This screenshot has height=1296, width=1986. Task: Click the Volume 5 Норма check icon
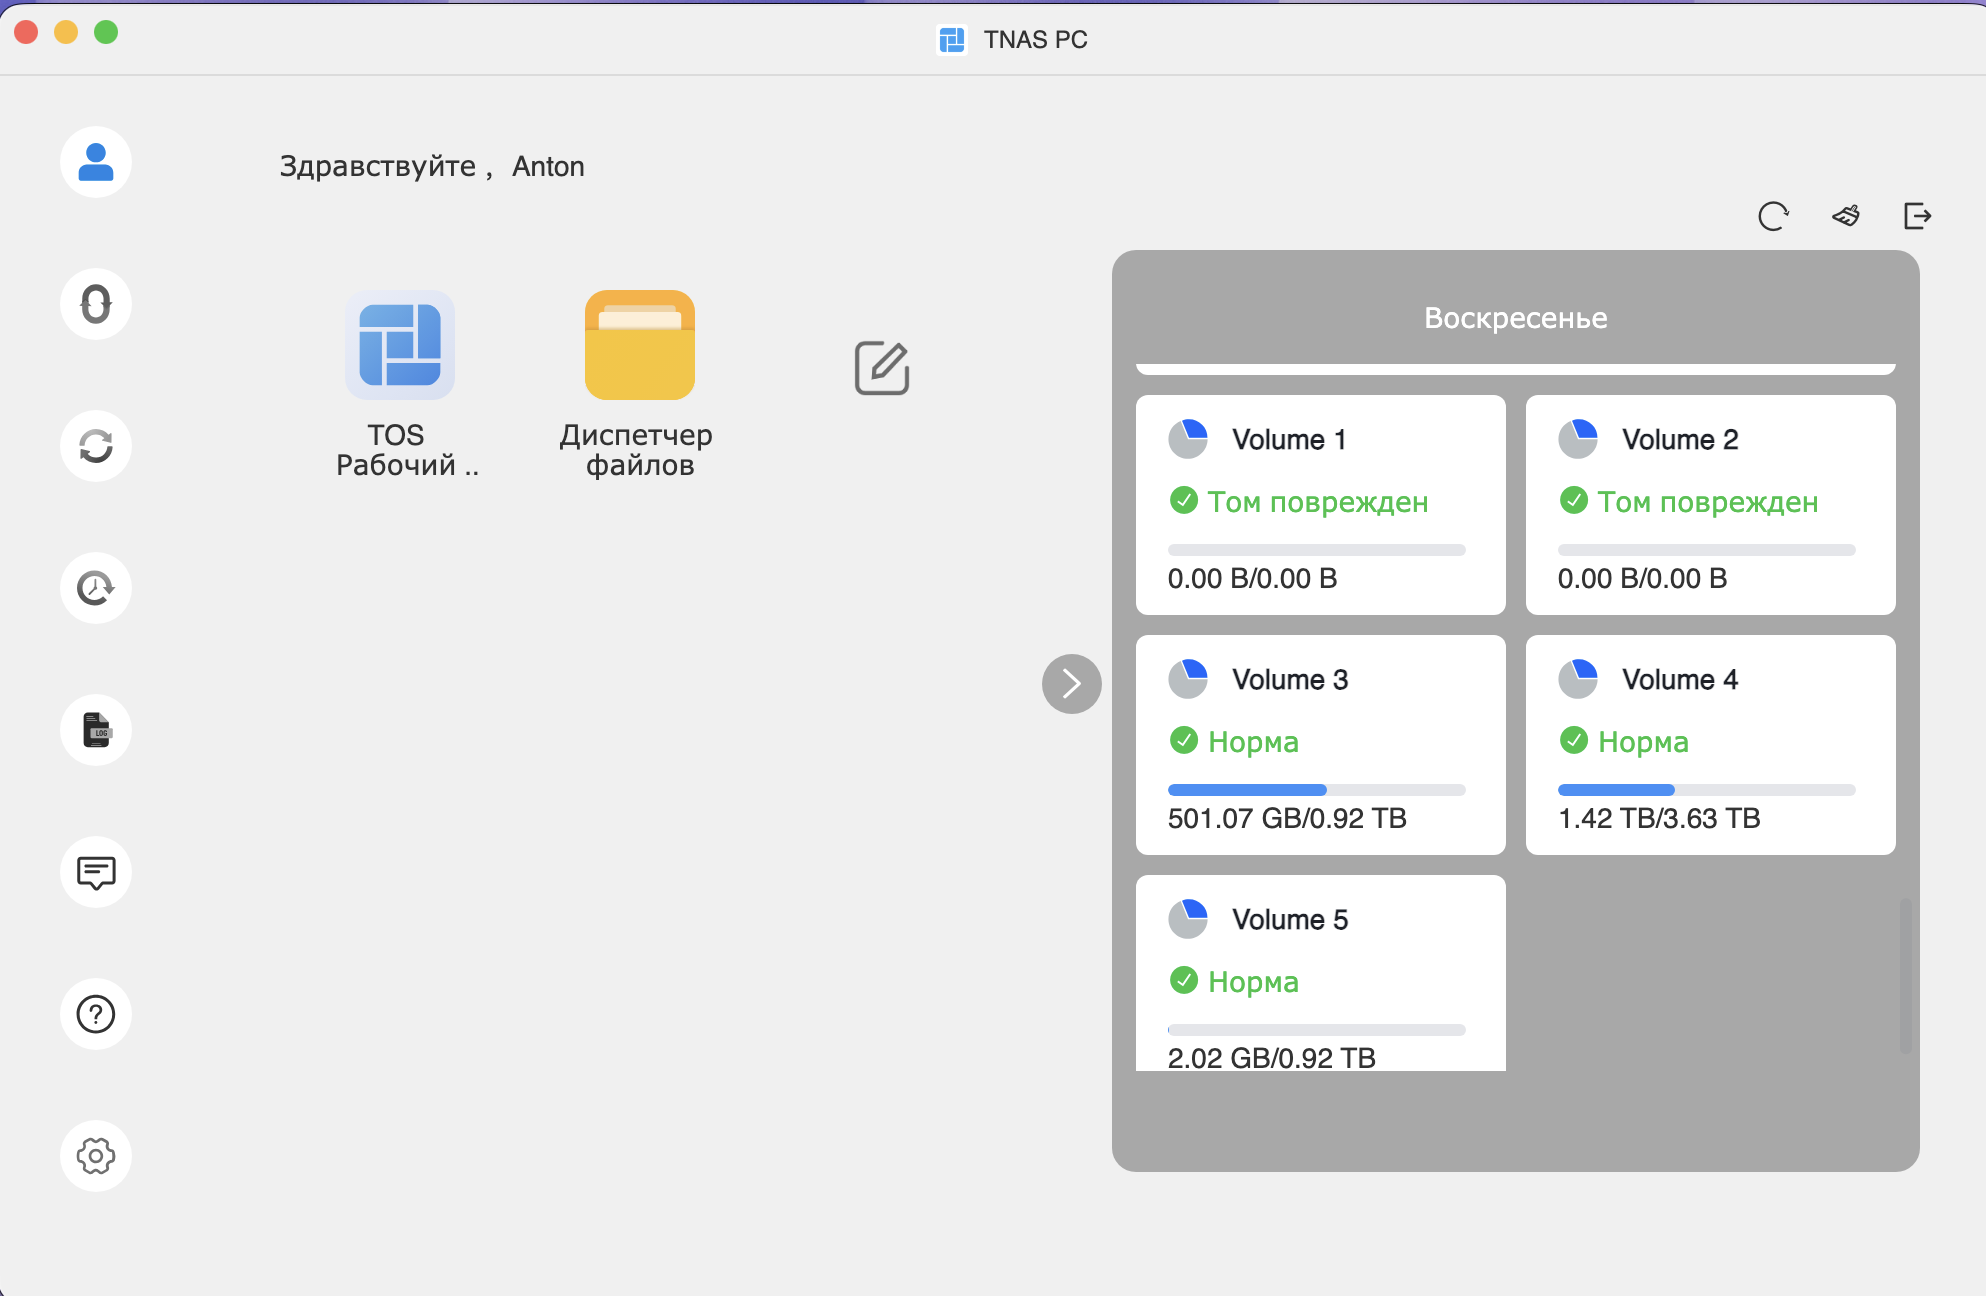tap(1184, 980)
